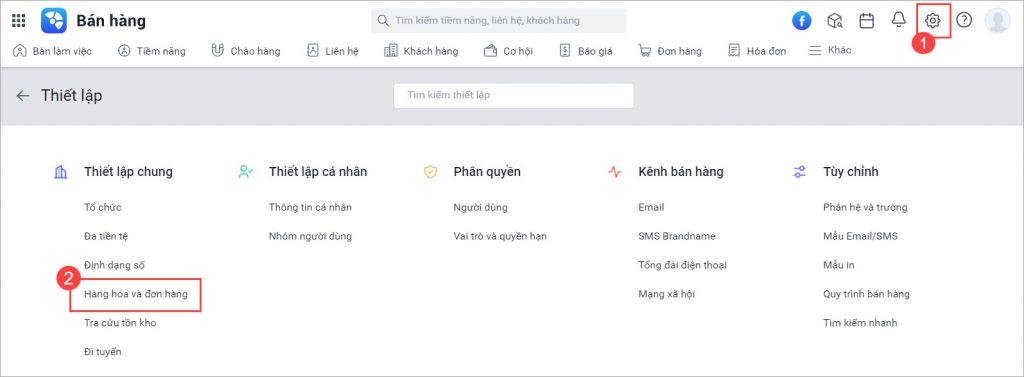The height and width of the screenshot is (377, 1024).
Task: Open Quy trình bán hàng setting
Action: coord(867,294)
